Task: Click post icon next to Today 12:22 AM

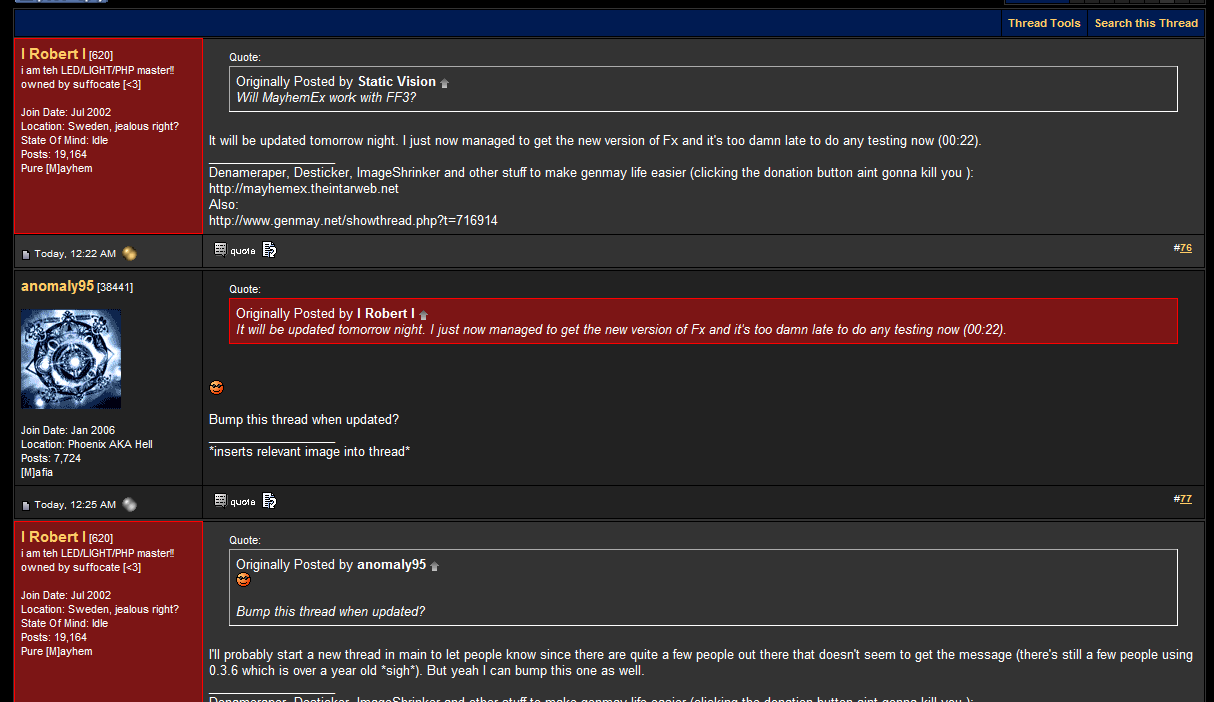Action: tap(26, 254)
